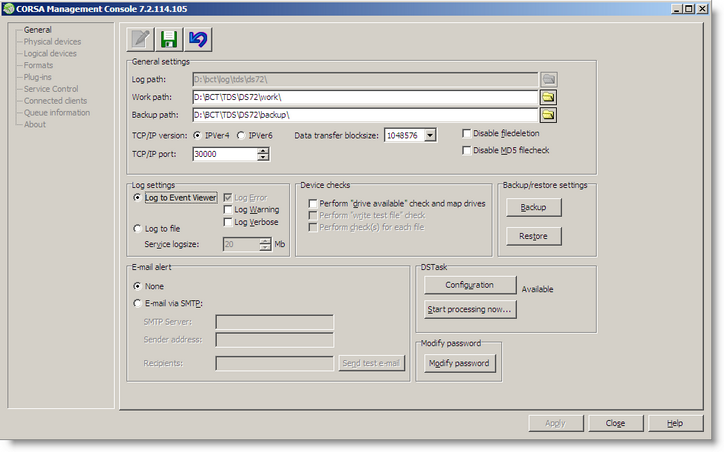Select None for E-mail alert

tap(137, 286)
